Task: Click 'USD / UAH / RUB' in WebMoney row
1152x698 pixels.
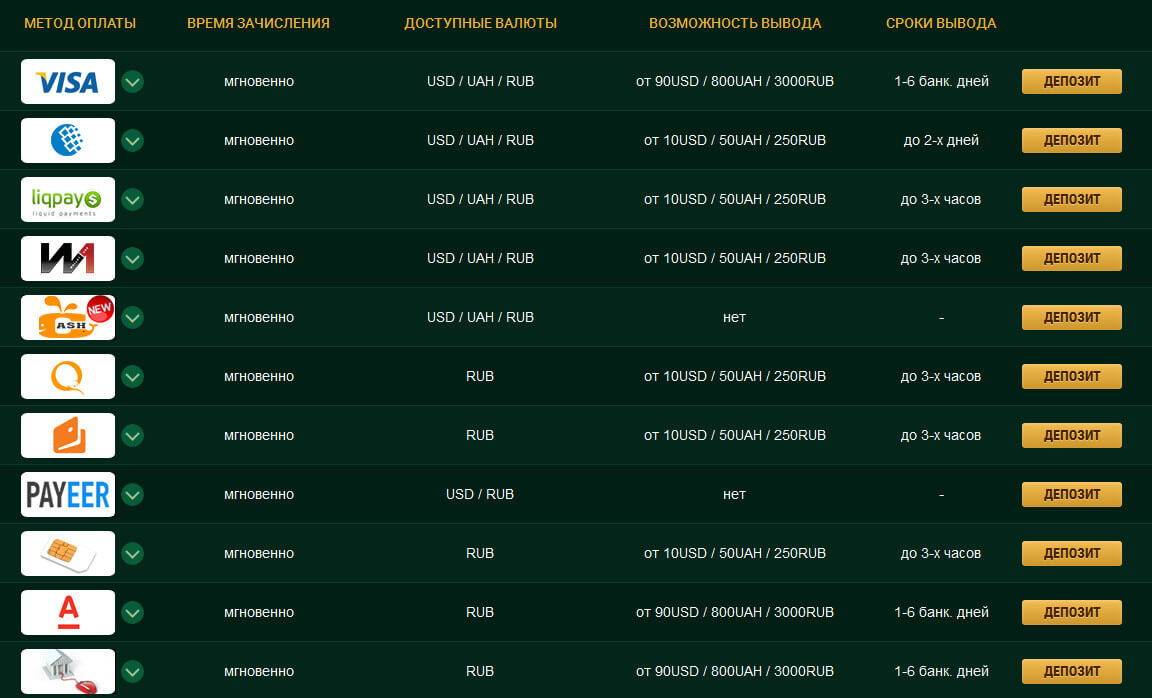Action: pos(480,140)
